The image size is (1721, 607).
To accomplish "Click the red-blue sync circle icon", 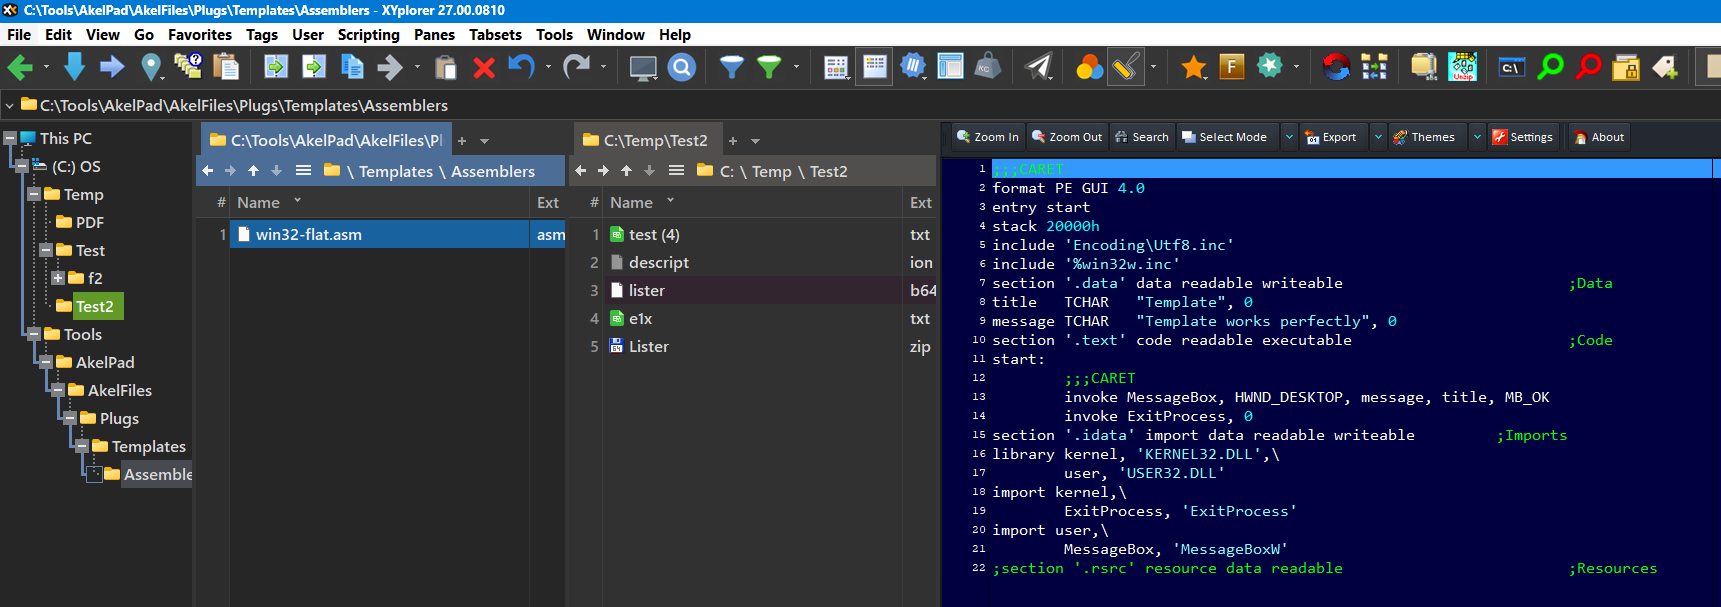I will (1336, 67).
